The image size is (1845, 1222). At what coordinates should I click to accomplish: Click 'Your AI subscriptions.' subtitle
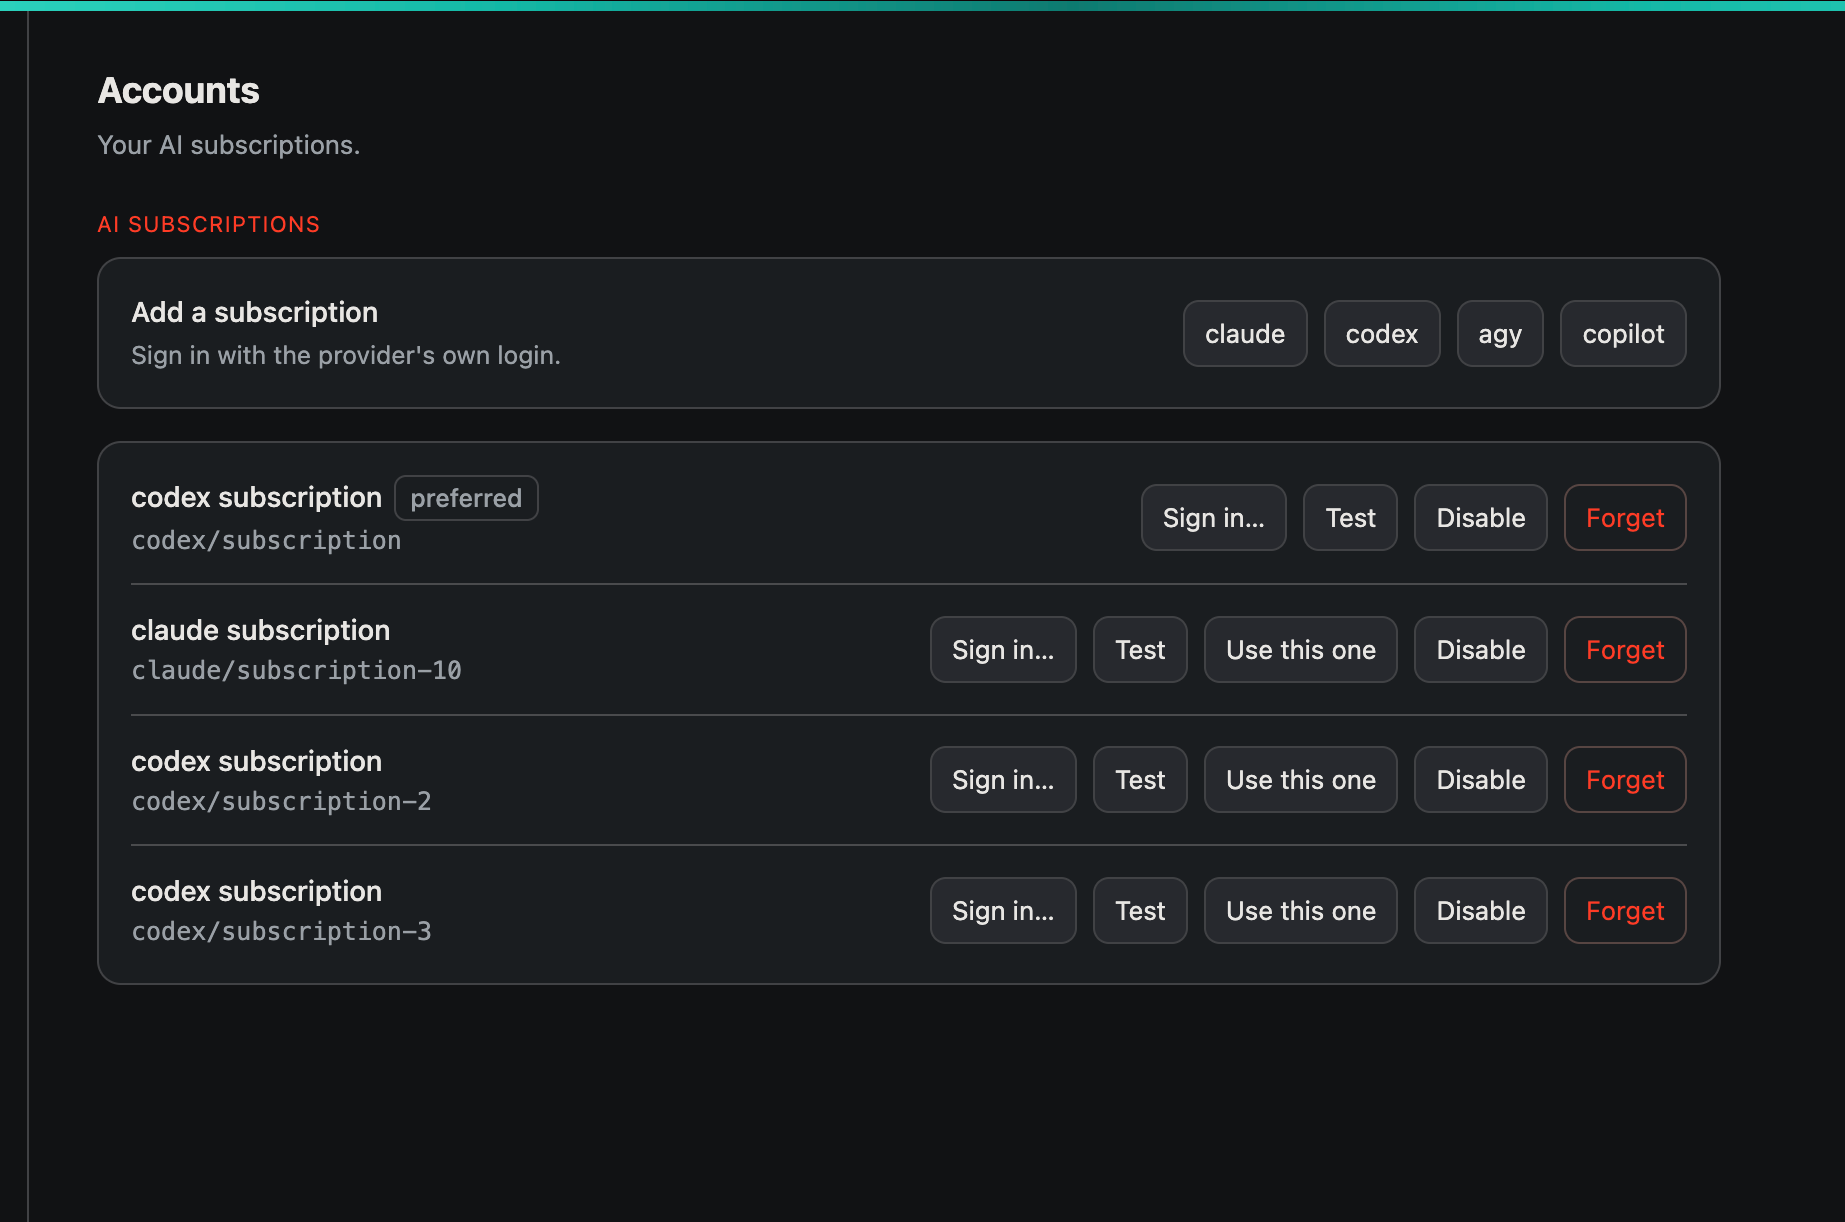click(228, 145)
